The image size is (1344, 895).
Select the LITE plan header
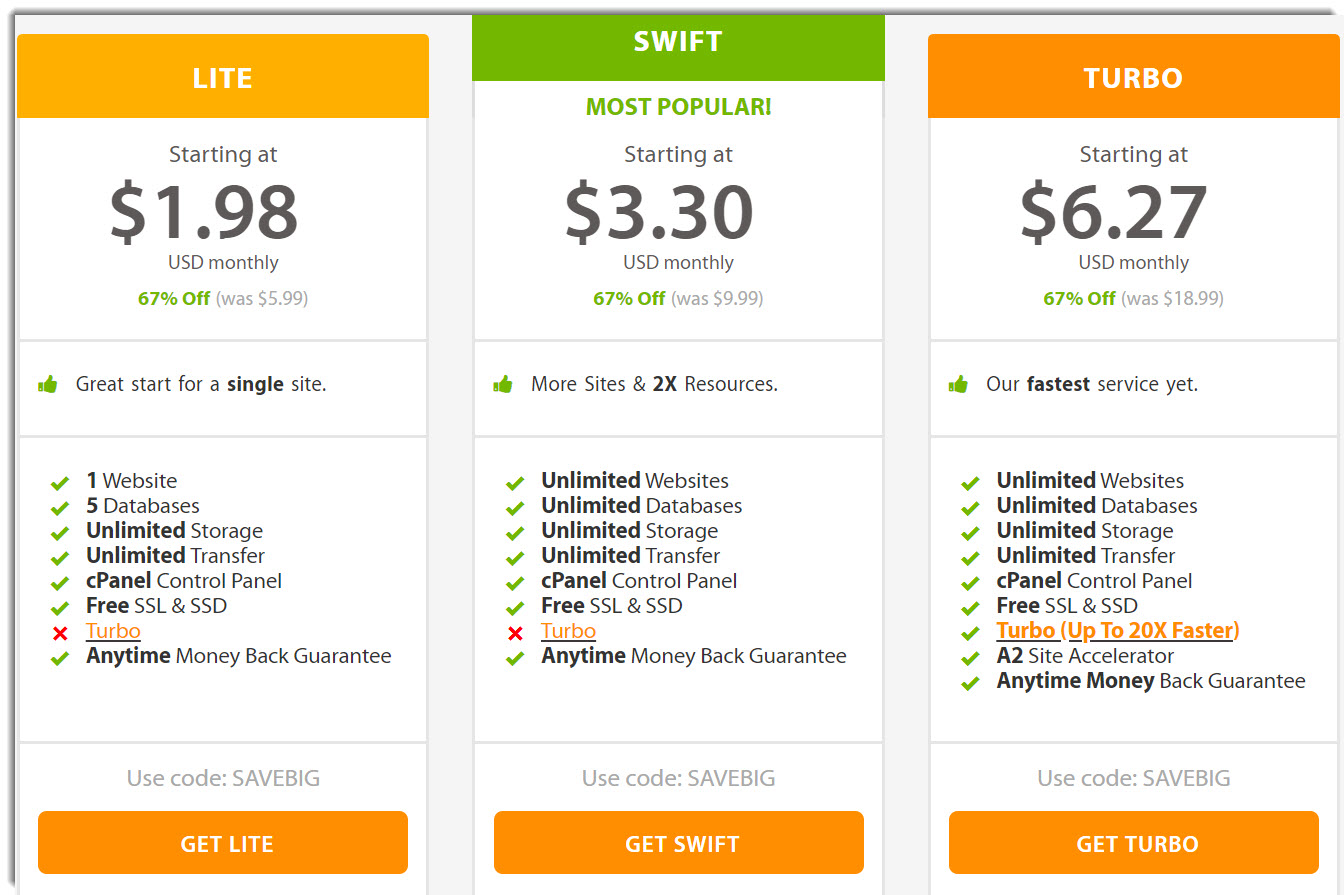[222, 76]
